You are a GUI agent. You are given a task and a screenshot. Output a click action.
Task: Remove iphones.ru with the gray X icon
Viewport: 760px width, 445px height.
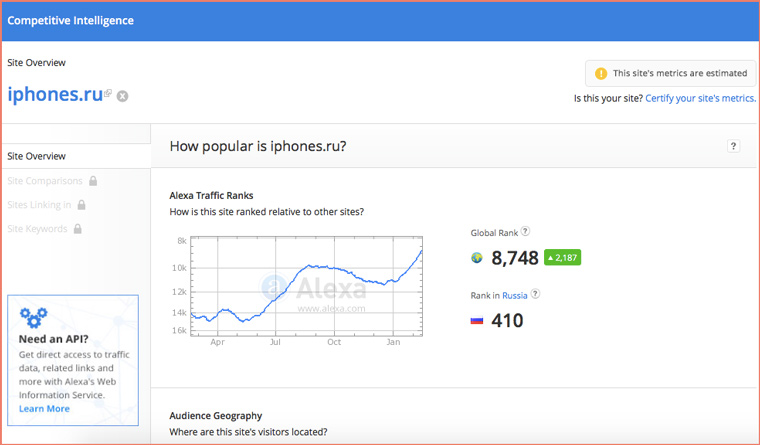pos(122,96)
